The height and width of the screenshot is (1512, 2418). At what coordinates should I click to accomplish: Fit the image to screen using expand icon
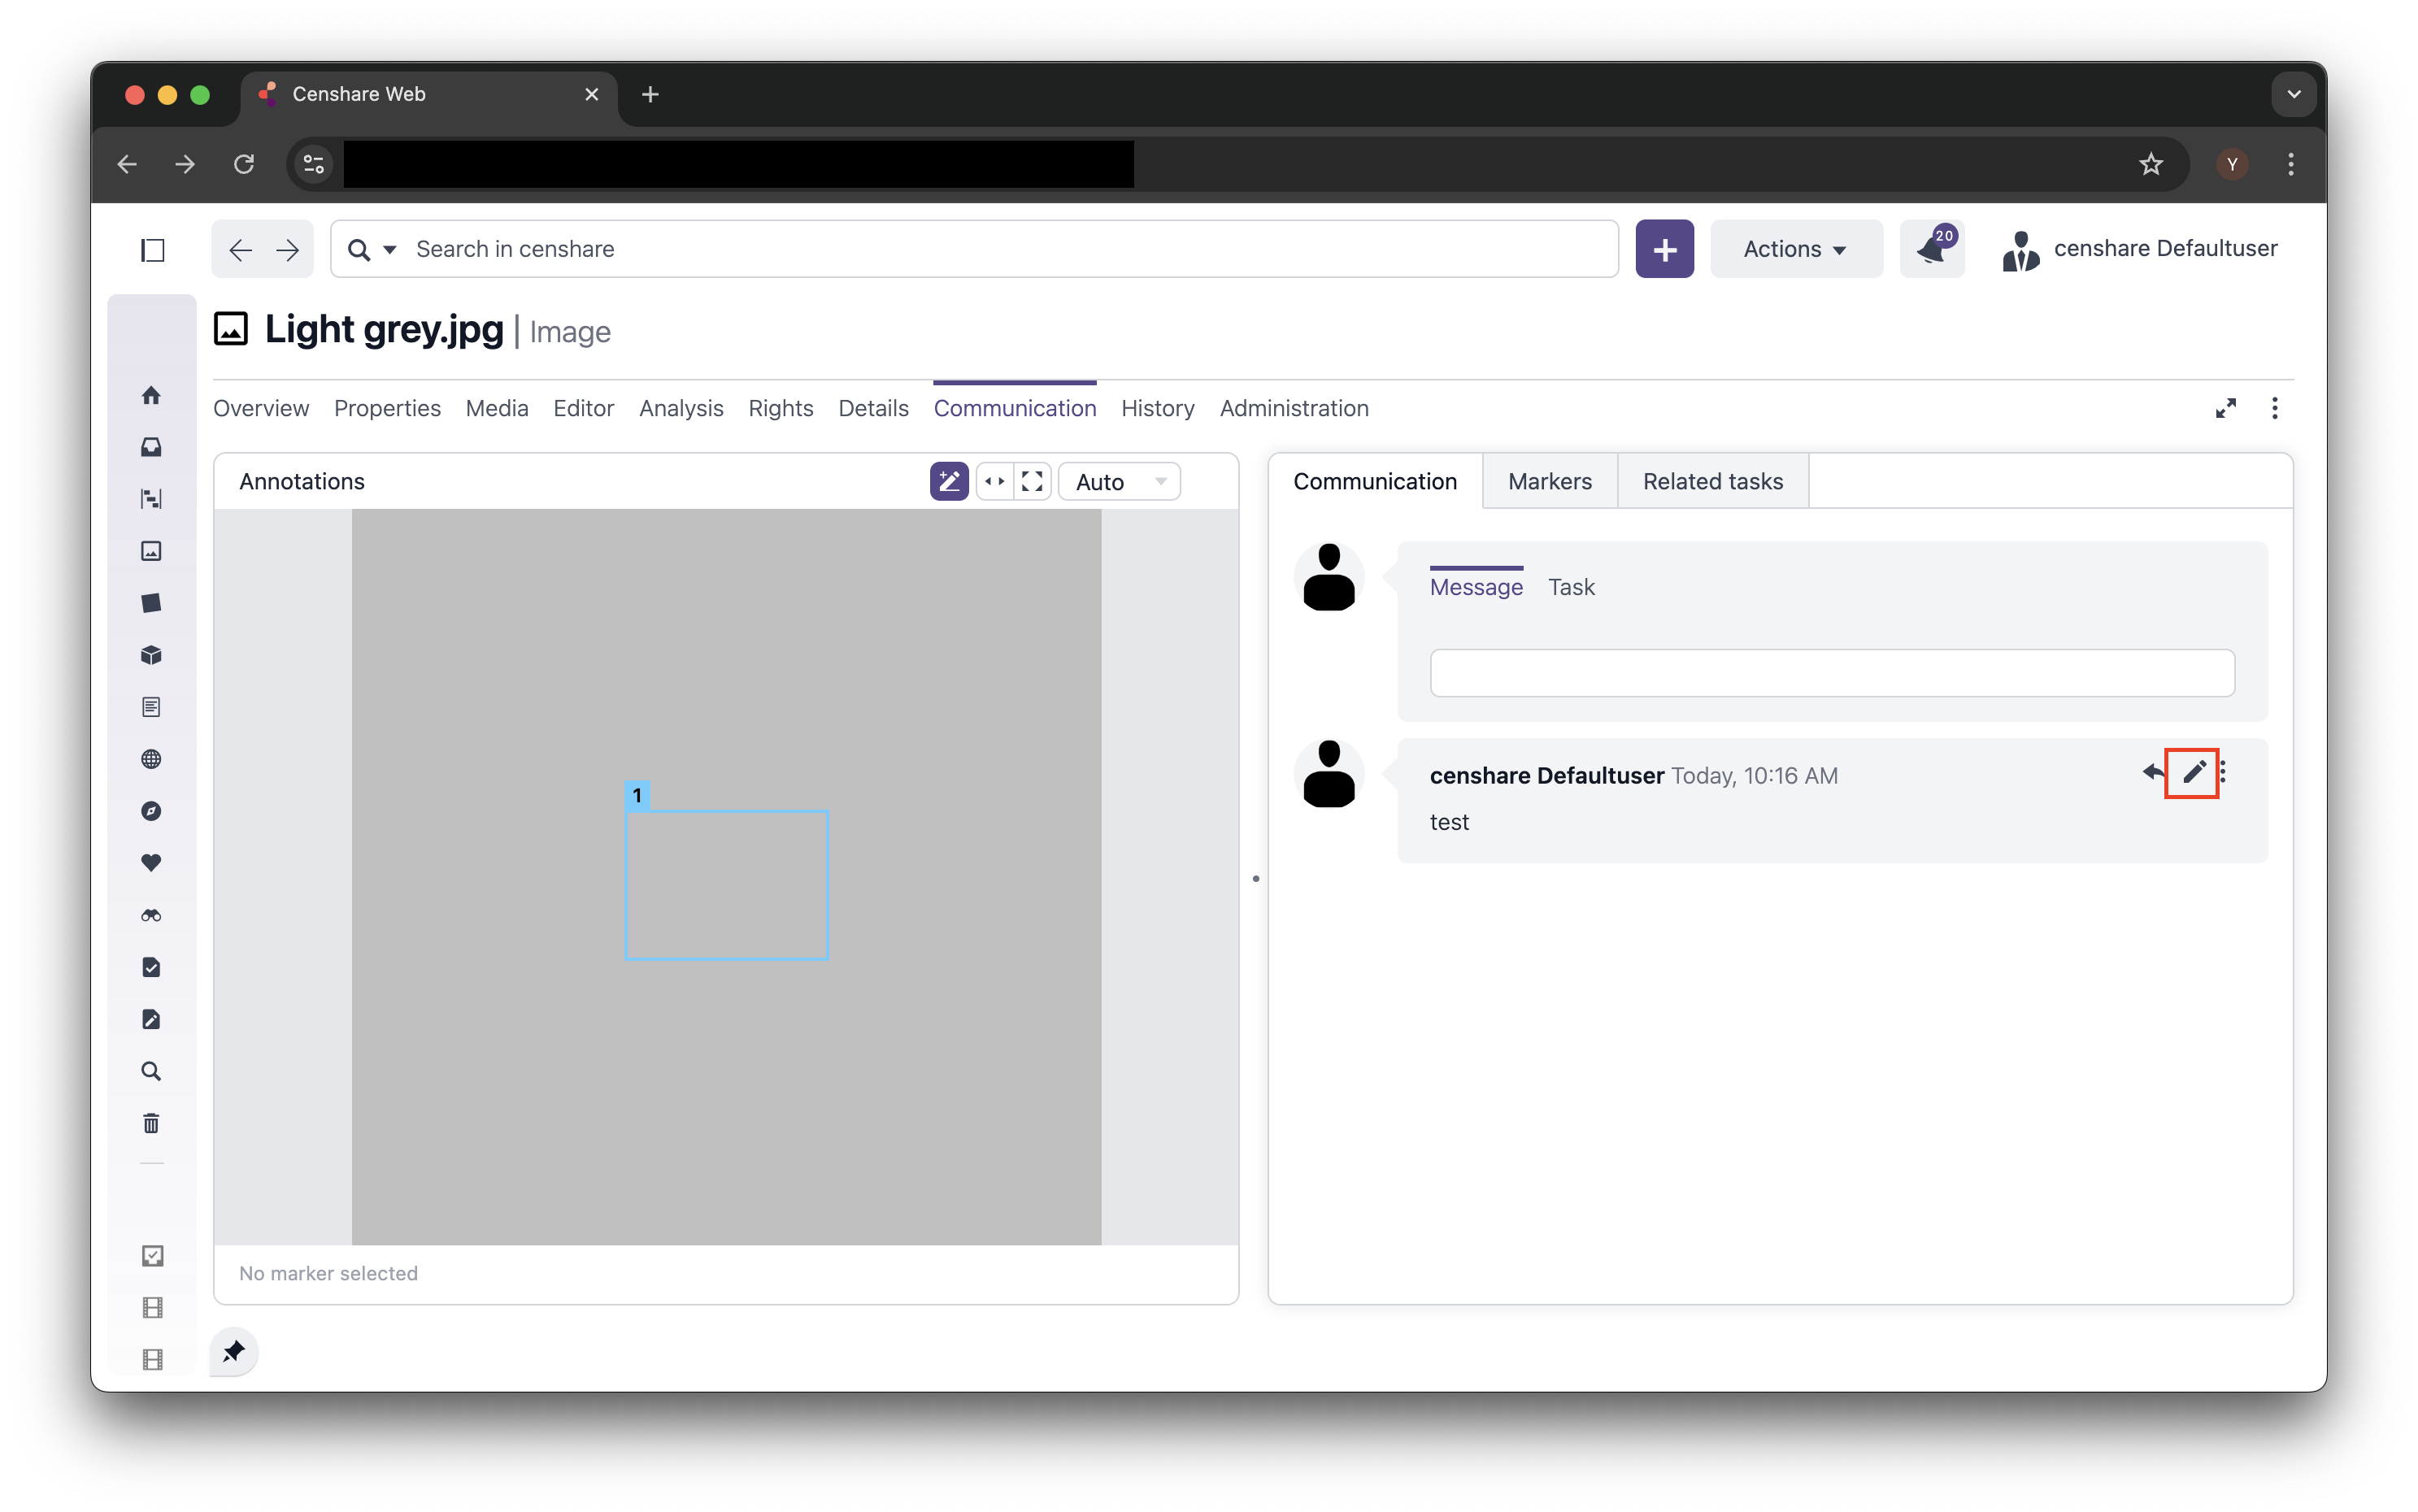(x=1032, y=481)
